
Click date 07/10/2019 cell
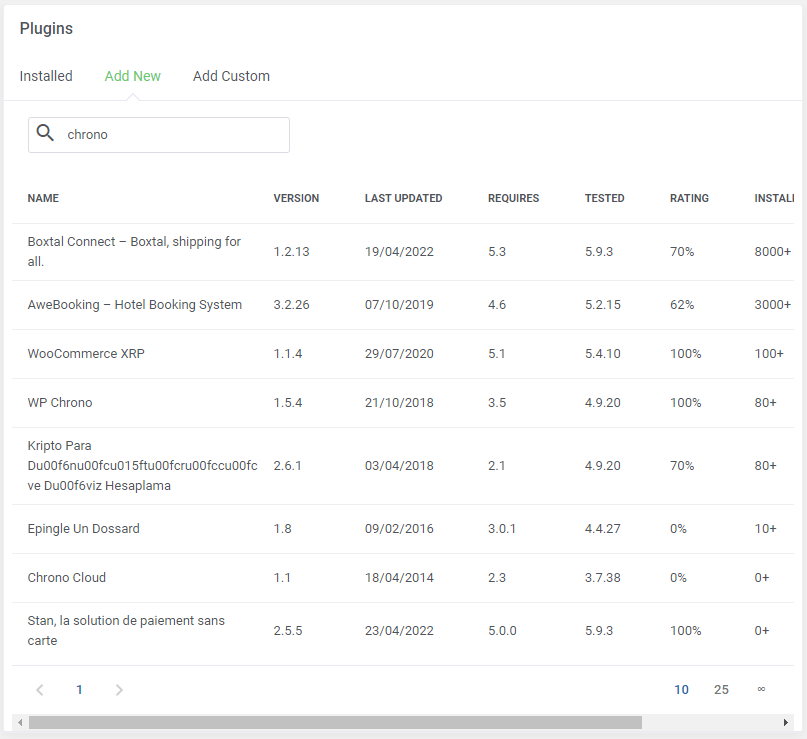(399, 305)
